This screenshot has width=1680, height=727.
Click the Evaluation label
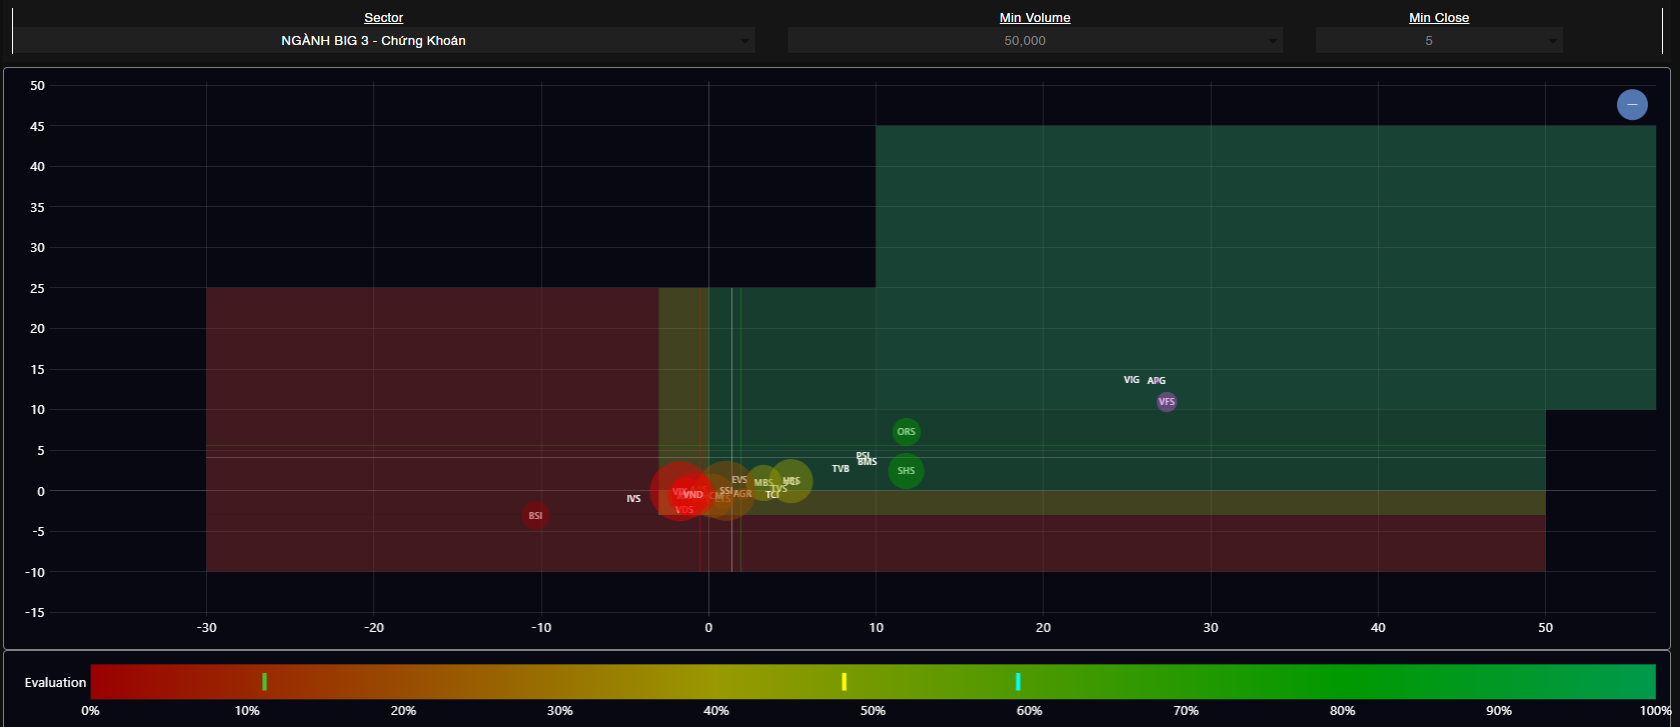pyautogui.click(x=56, y=683)
